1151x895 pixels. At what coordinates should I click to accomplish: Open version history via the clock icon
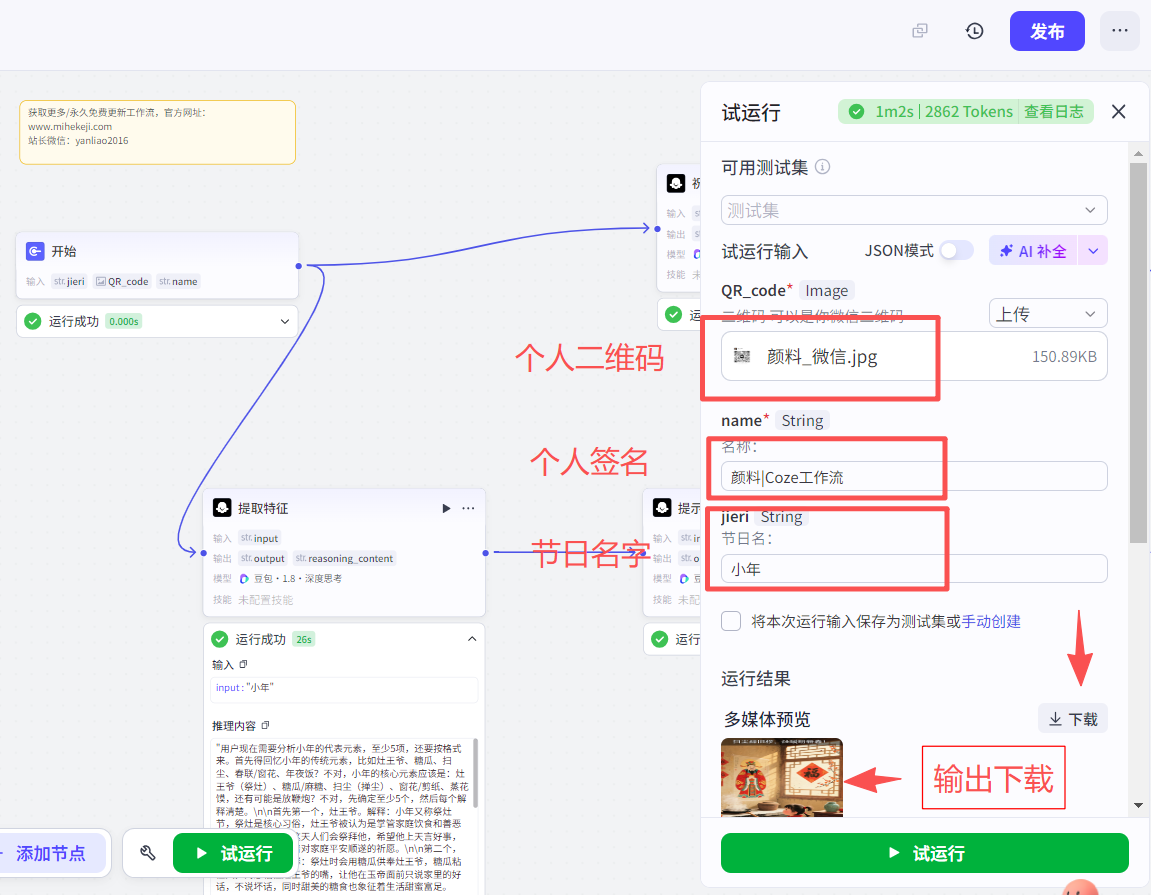973,31
